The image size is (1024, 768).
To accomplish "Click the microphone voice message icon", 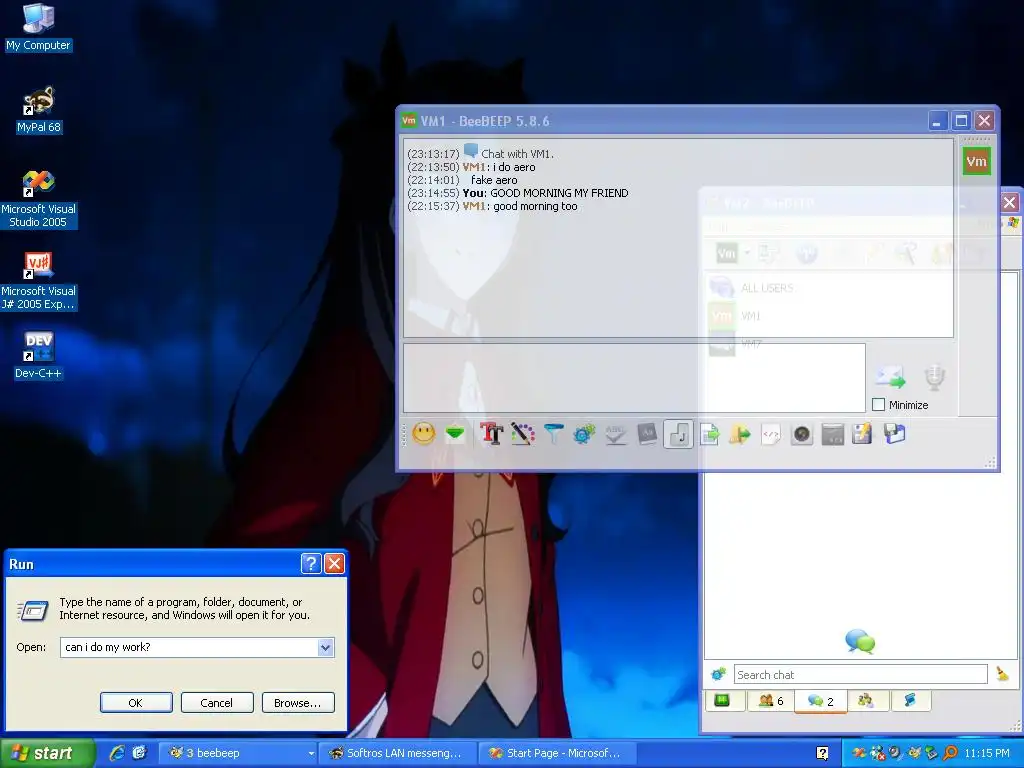I will click(935, 377).
